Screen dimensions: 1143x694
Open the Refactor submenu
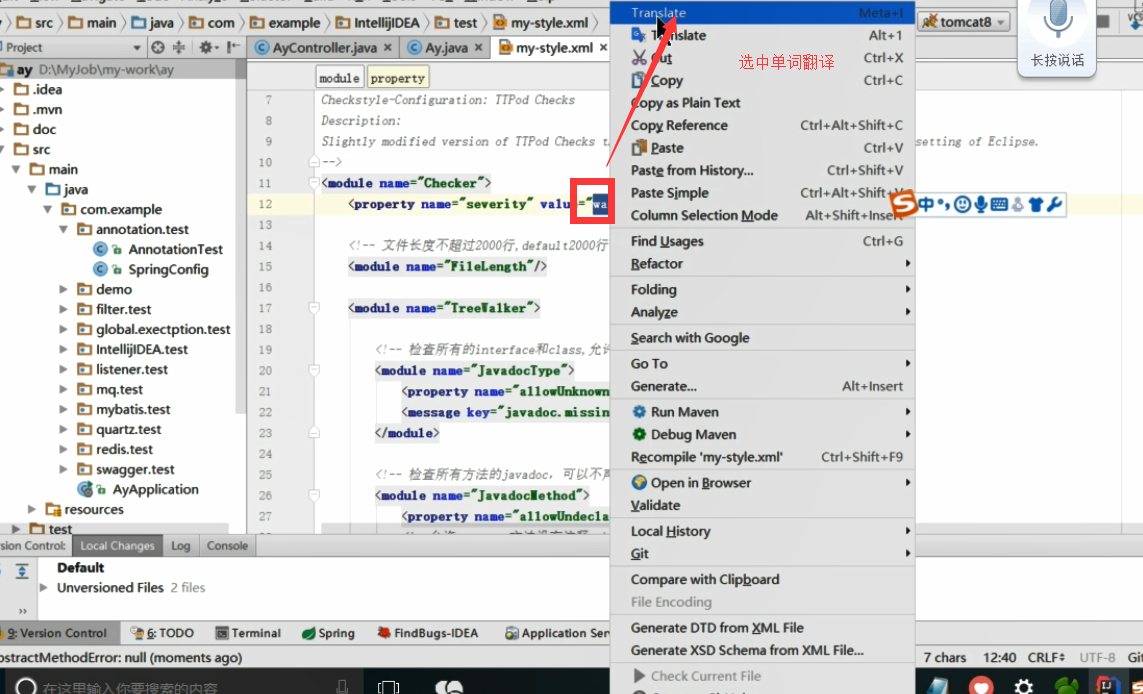coord(762,264)
